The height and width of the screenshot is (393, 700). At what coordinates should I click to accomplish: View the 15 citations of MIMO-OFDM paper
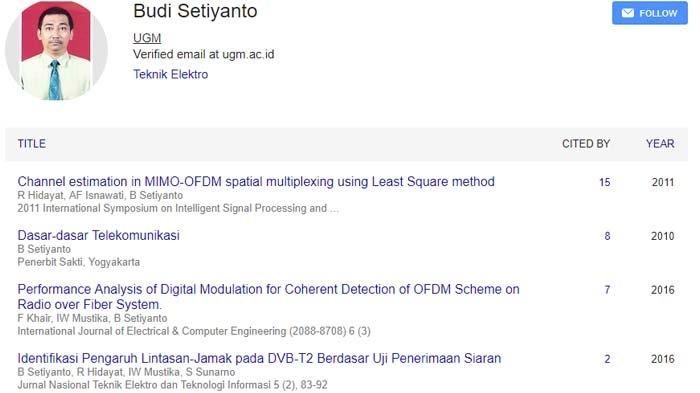coord(604,182)
